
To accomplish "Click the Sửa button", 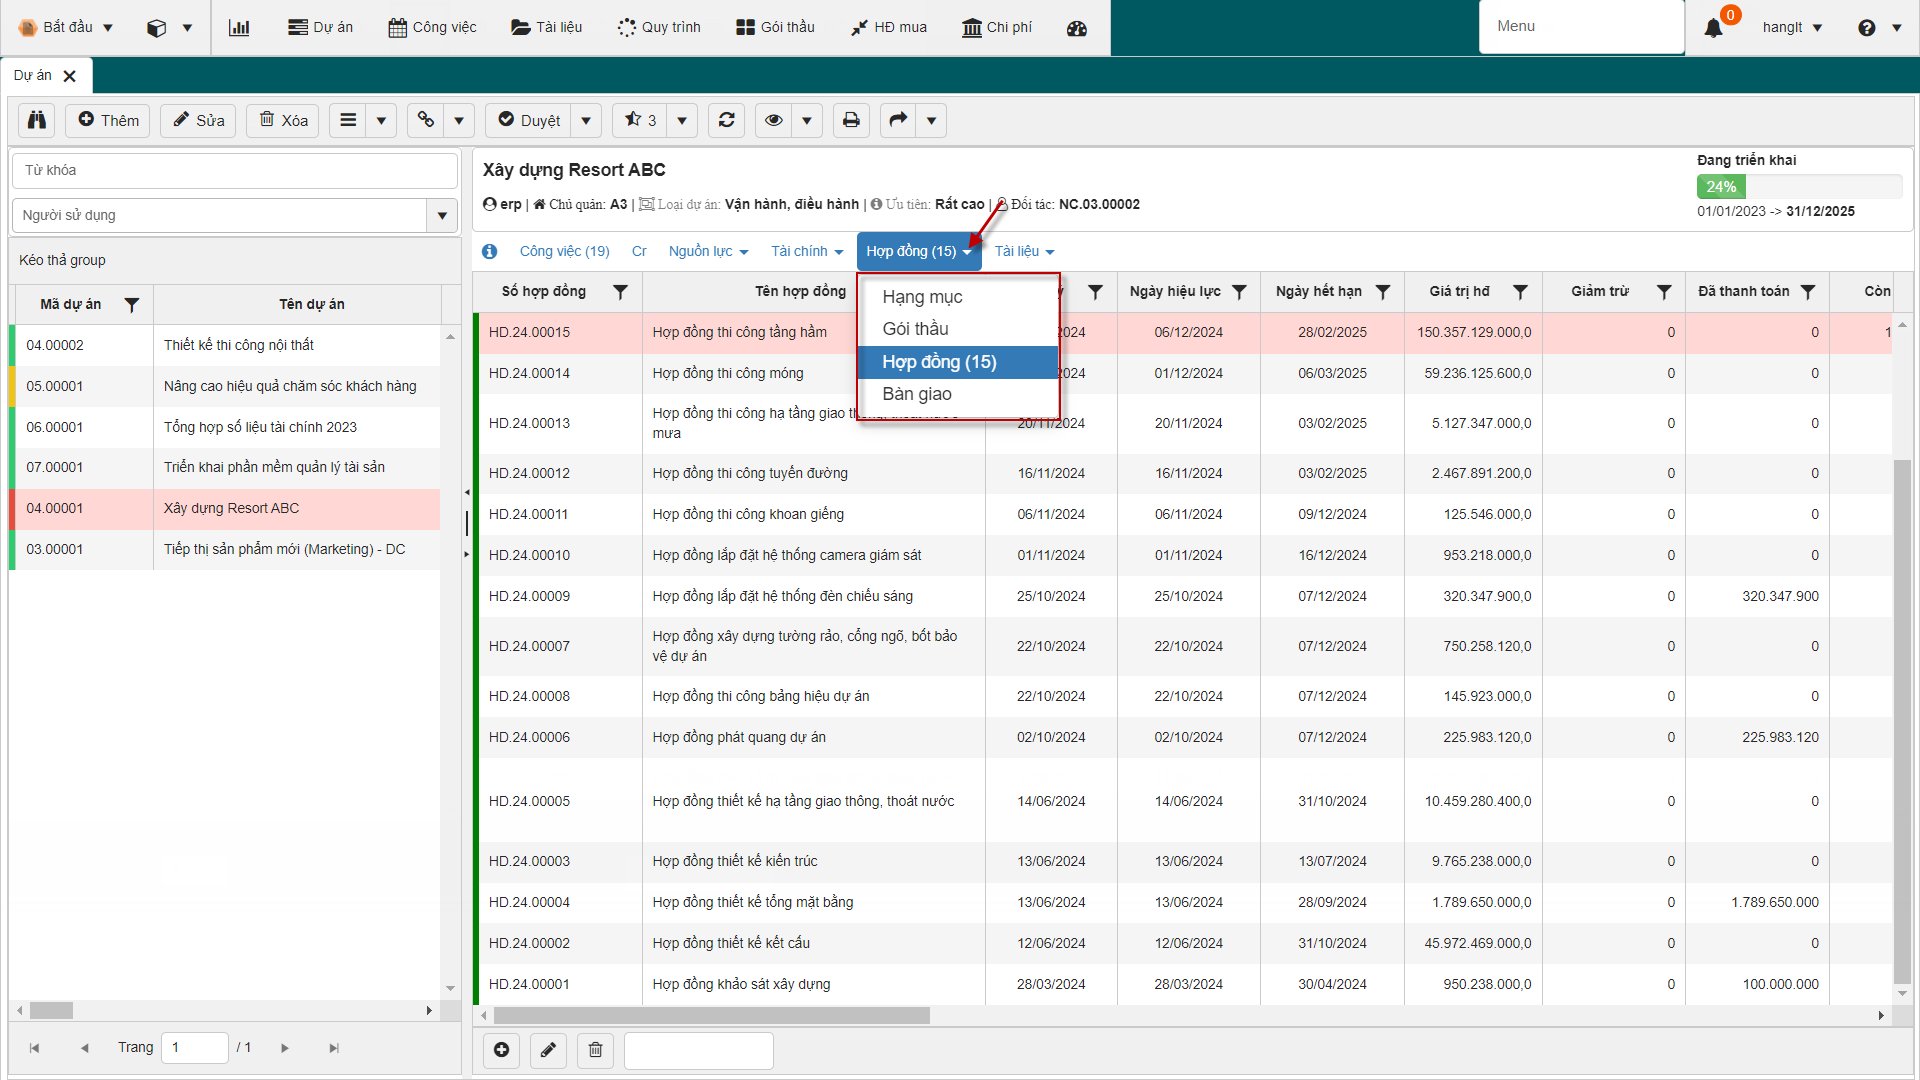I will [x=198, y=120].
